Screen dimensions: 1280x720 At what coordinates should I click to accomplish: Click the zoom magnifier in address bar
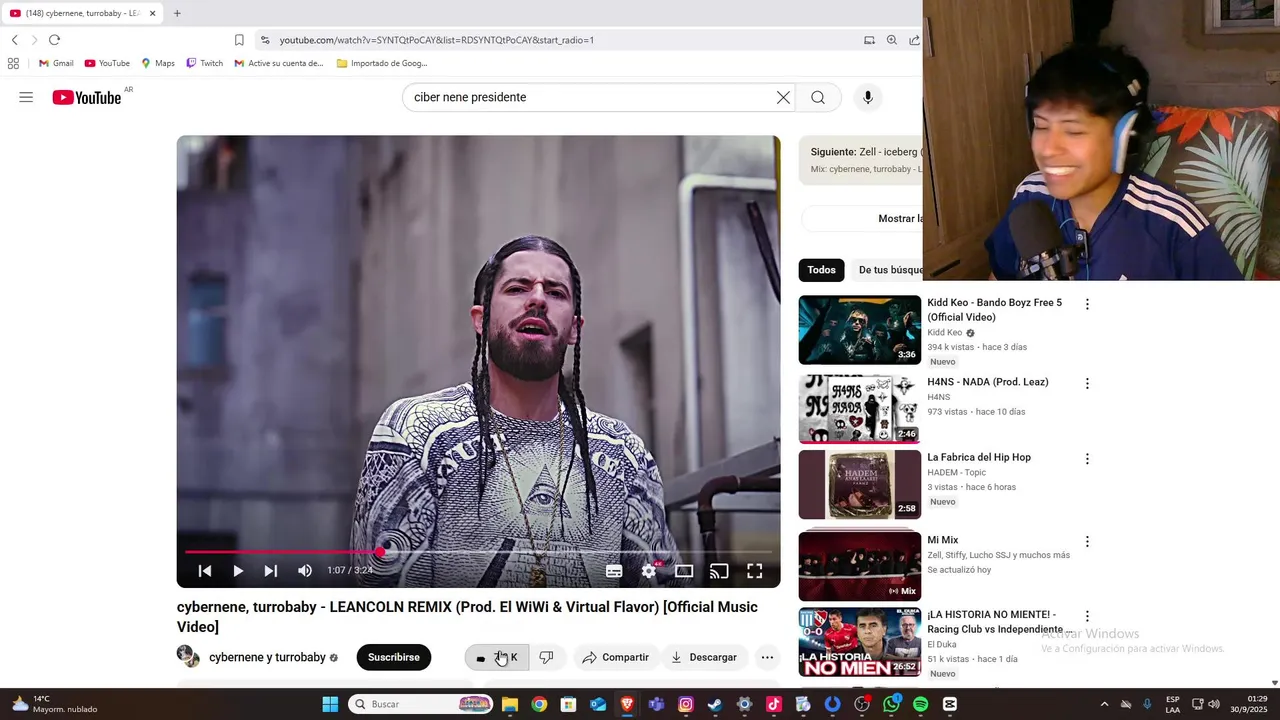[x=892, y=40]
